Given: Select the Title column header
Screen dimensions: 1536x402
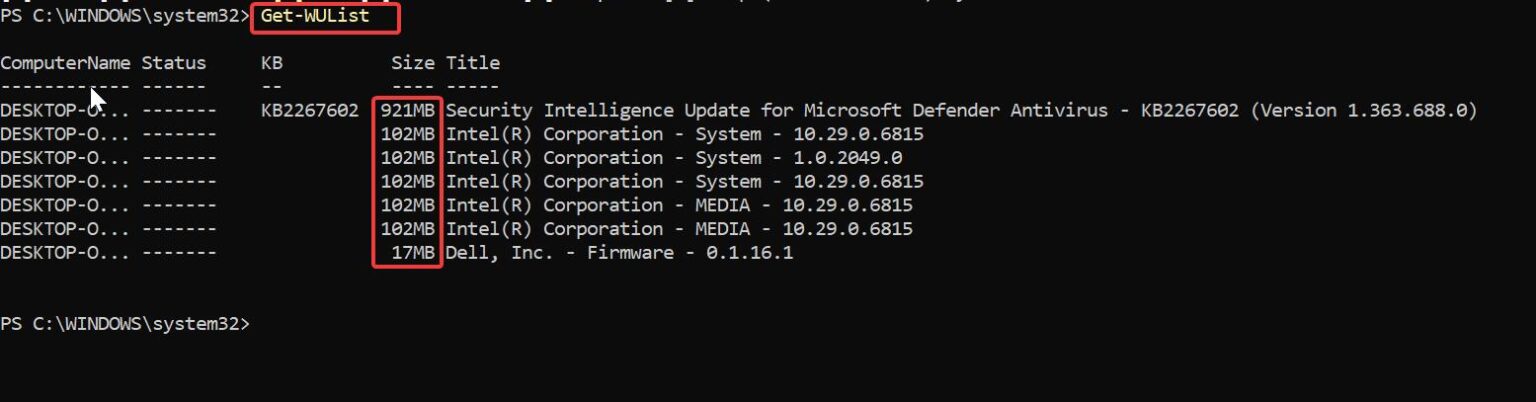Looking at the screenshot, I should (473, 63).
